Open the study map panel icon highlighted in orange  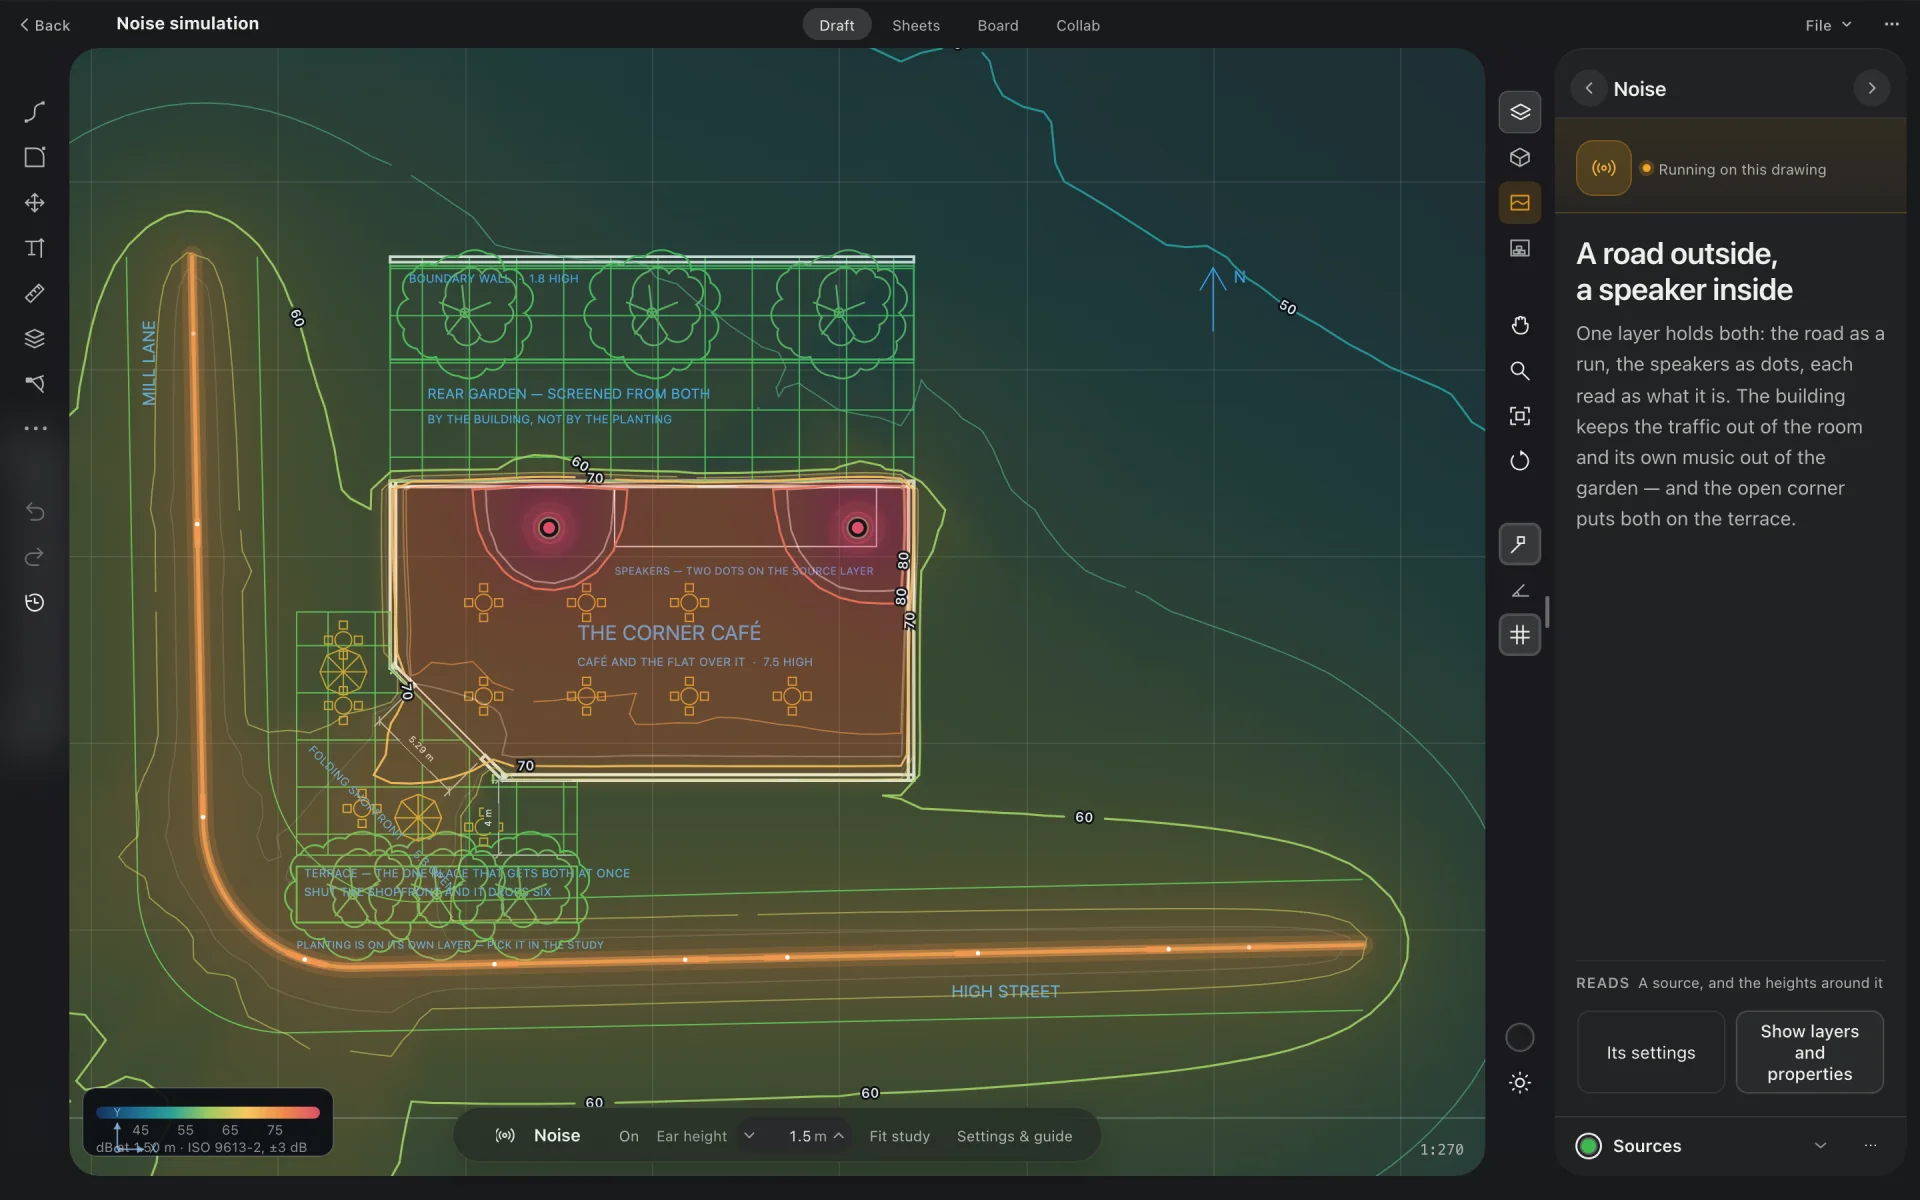[1520, 203]
